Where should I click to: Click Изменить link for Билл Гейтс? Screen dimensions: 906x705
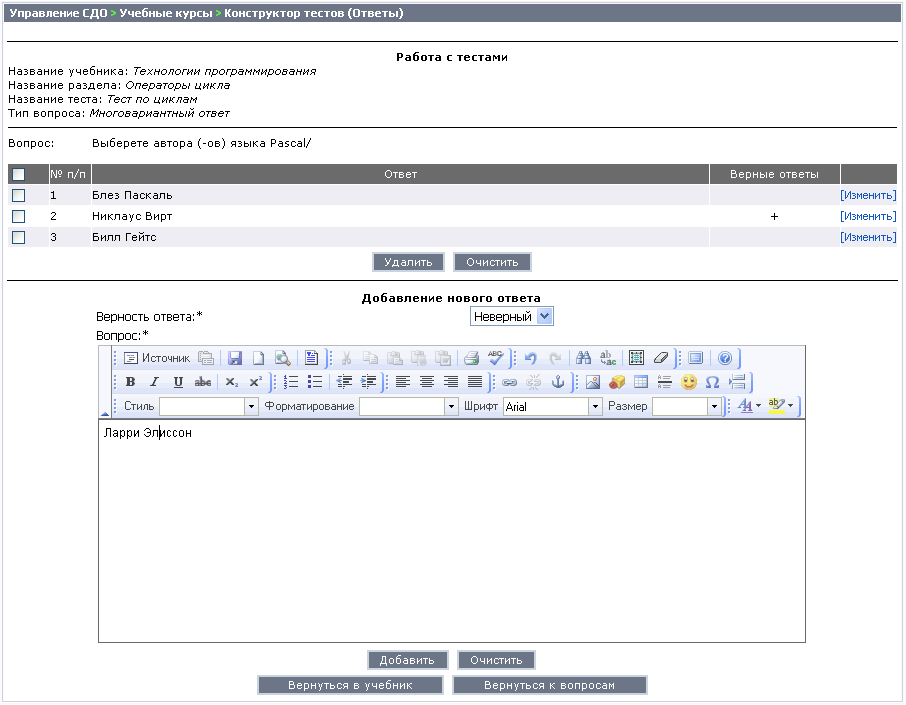(x=868, y=237)
